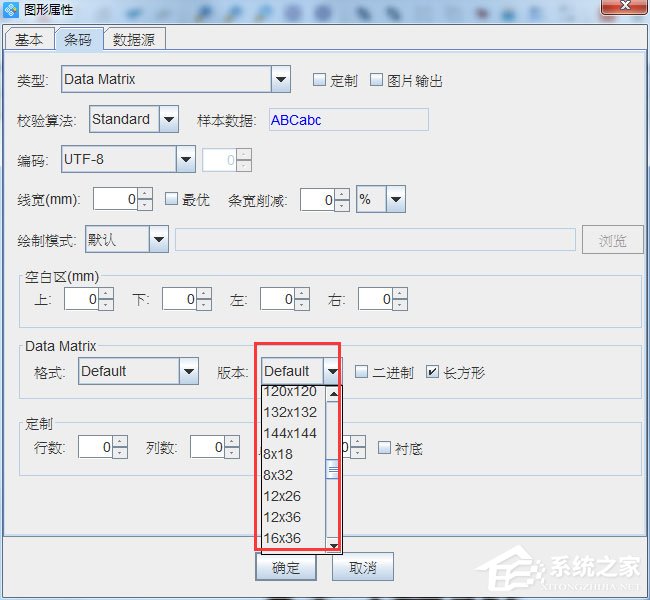Select 8x18 in the version list
This screenshot has height=600, width=650.
tap(294, 454)
